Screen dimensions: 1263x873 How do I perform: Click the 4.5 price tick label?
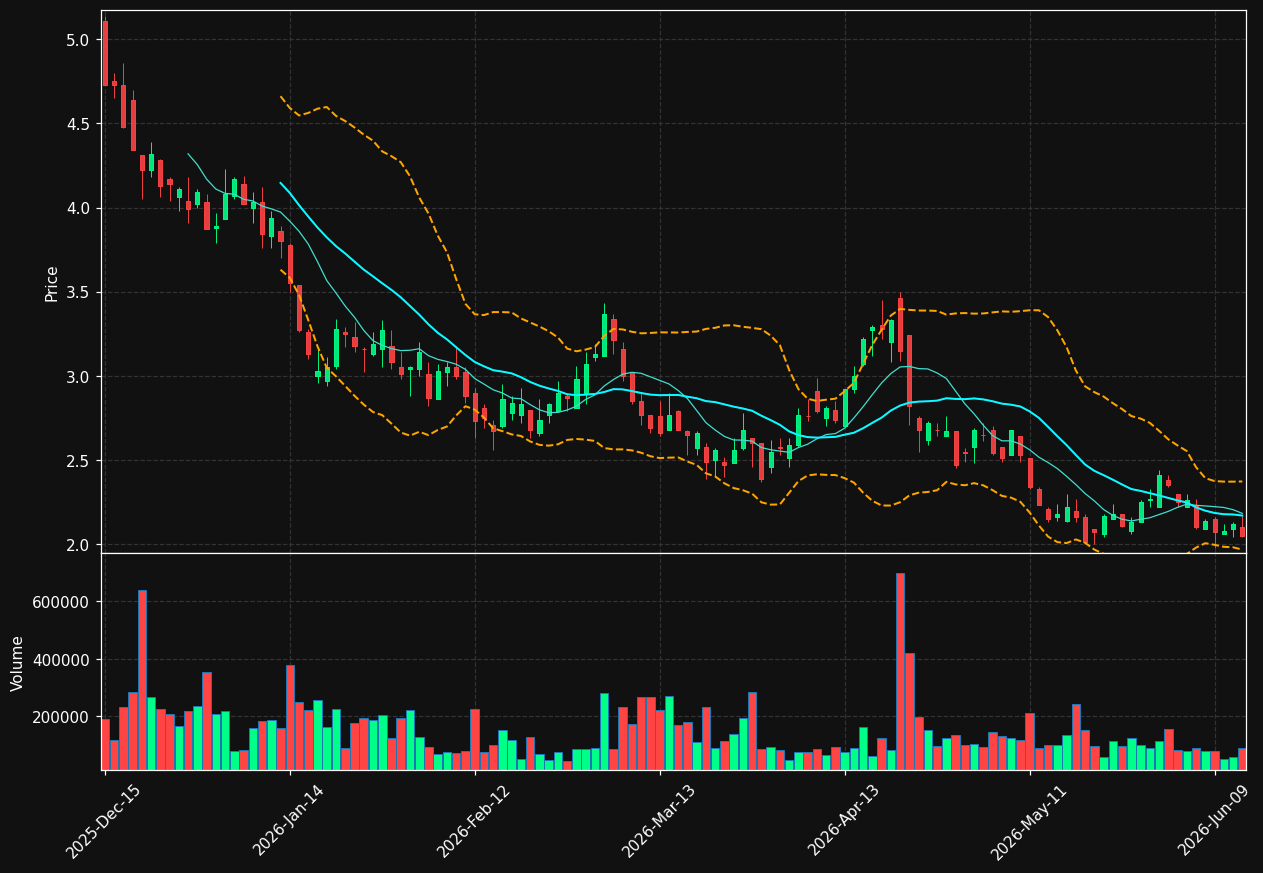78,124
